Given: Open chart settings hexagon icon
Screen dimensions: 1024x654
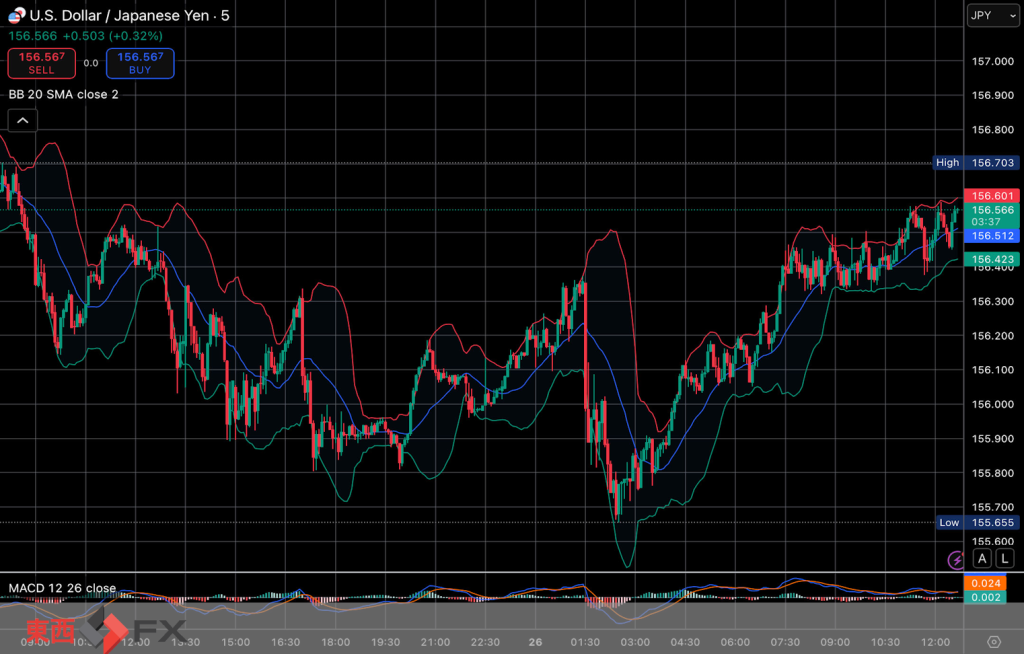Looking at the screenshot, I should 993,642.
